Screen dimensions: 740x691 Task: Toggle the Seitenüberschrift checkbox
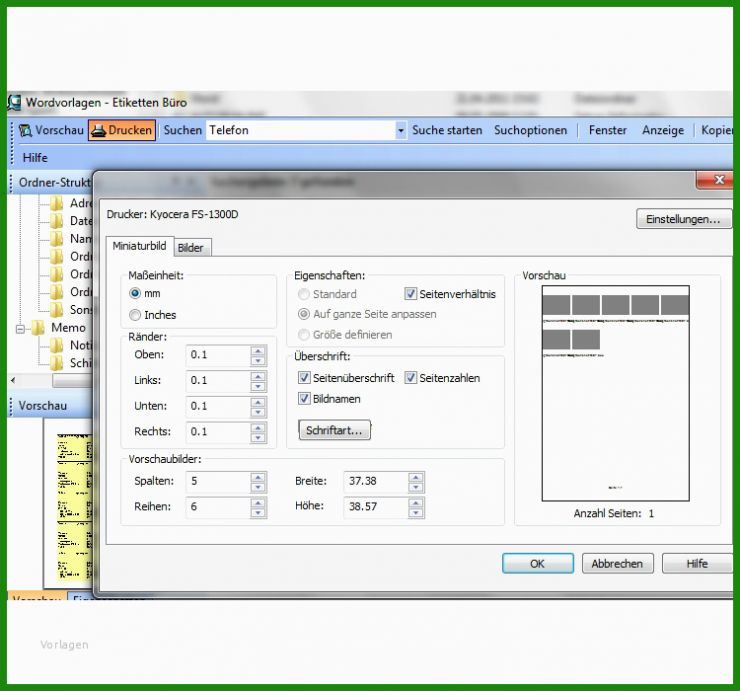click(304, 378)
